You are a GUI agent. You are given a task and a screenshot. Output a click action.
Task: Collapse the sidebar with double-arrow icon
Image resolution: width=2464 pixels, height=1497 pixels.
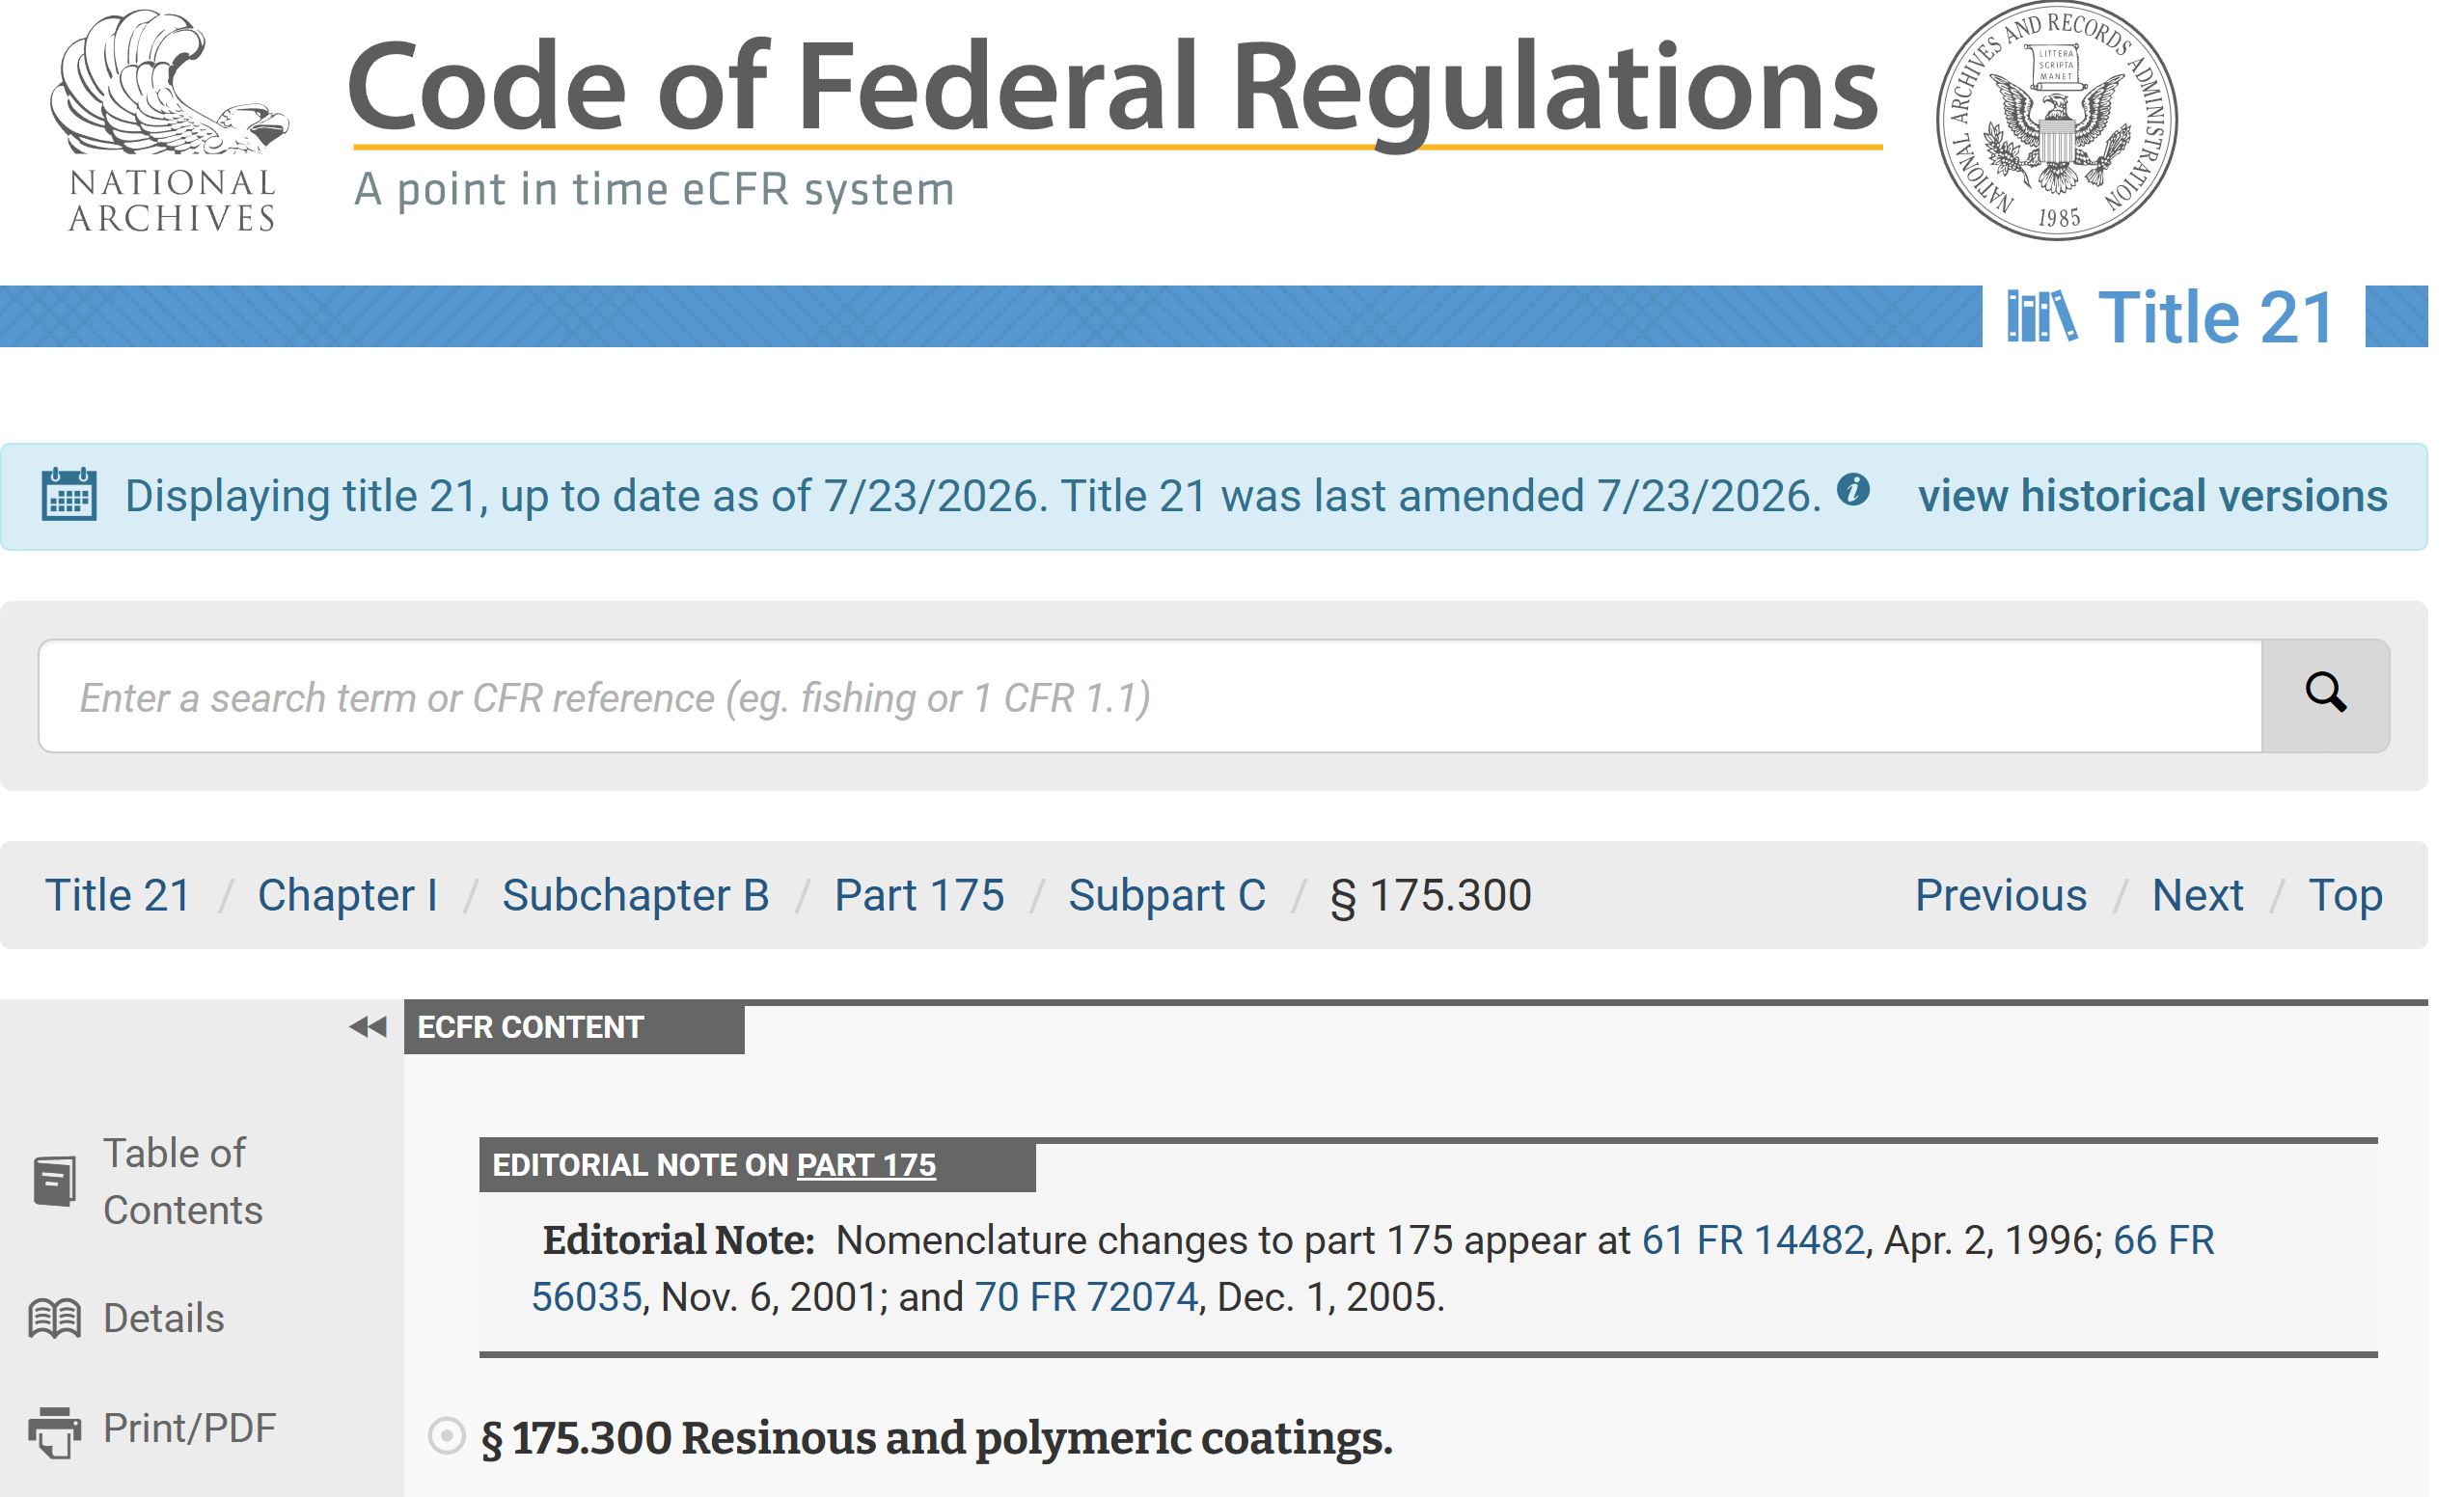coord(368,1026)
